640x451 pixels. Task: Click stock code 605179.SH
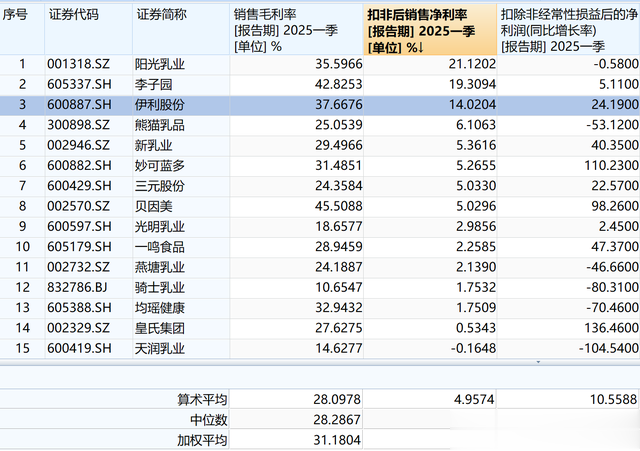[x=79, y=247]
